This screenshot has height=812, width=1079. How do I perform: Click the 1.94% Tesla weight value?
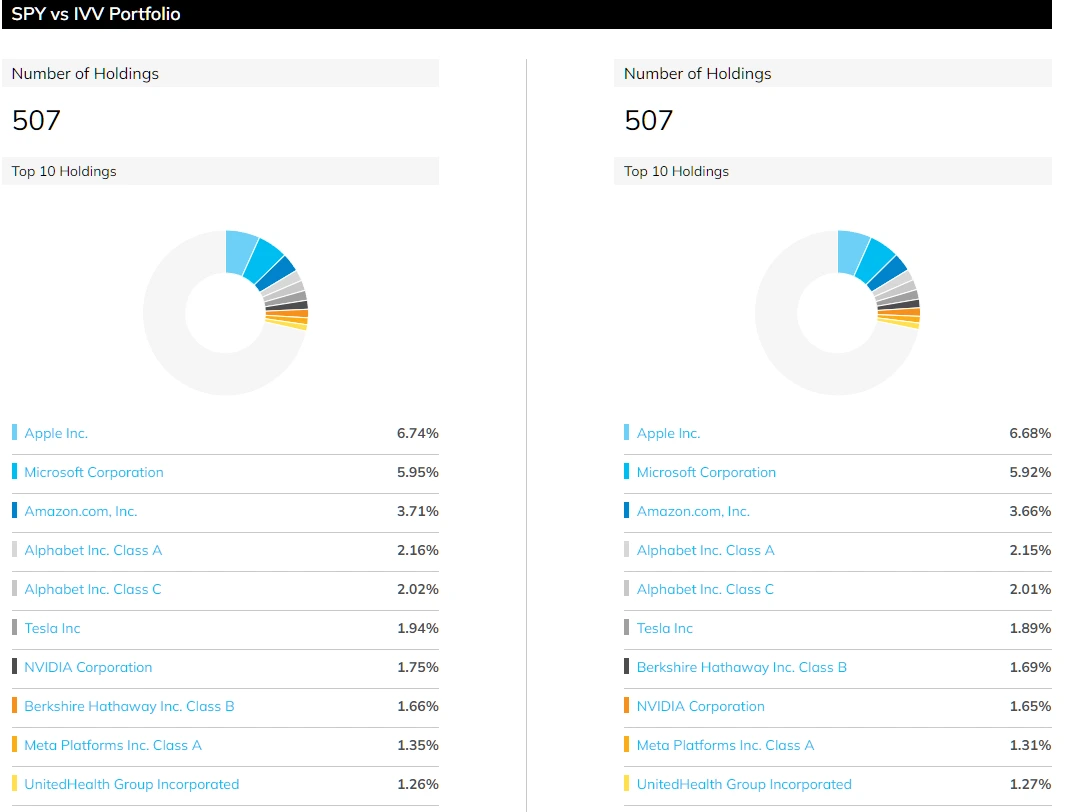click(x=418, y=628)
